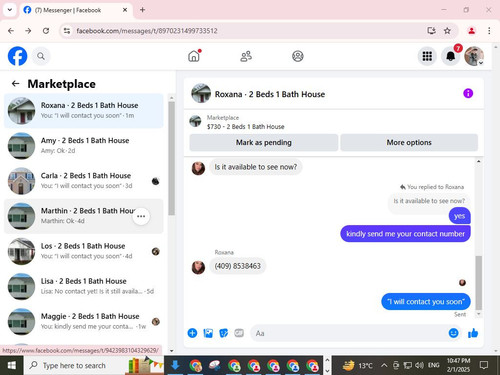Open a new browser tab
This screenshot has height=375, width=500.
(x=142, y=10)
